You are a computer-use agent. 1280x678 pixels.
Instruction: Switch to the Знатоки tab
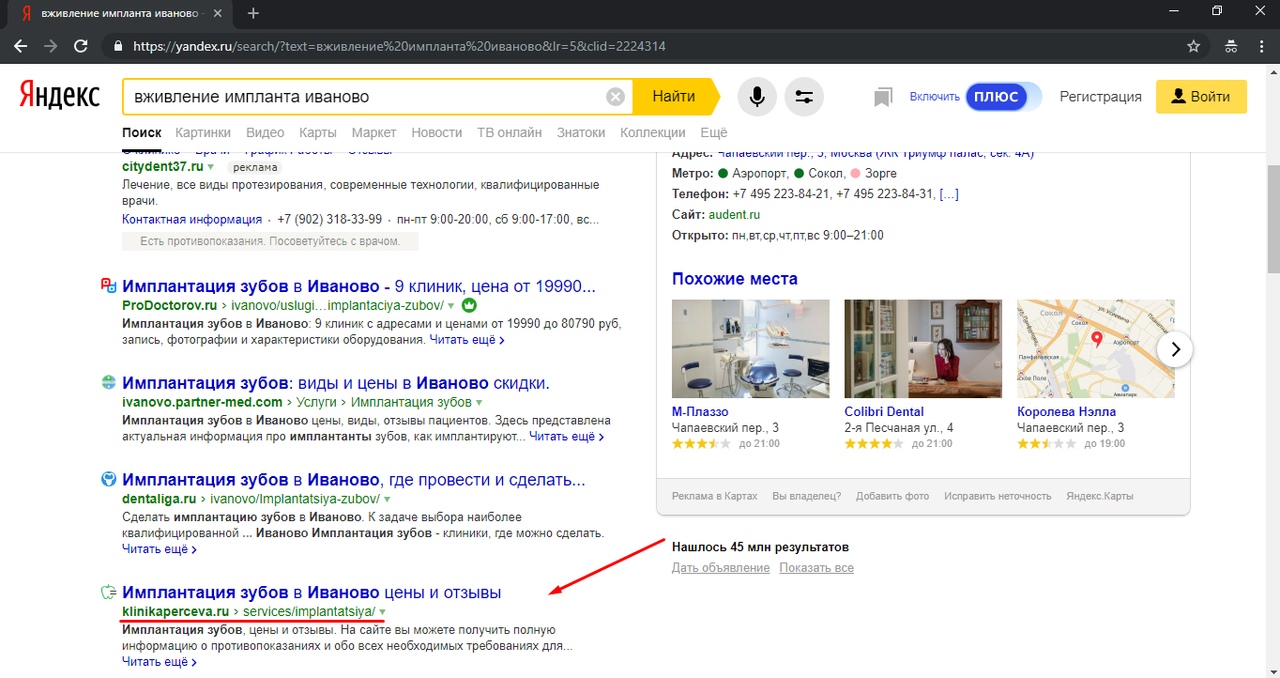[x=581, y=132]
